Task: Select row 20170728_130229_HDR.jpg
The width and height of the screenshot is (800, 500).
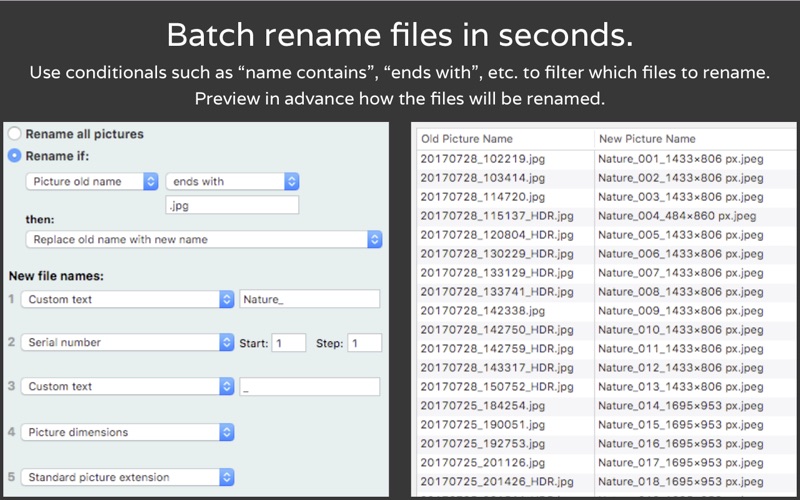Action: coord(606,254)
